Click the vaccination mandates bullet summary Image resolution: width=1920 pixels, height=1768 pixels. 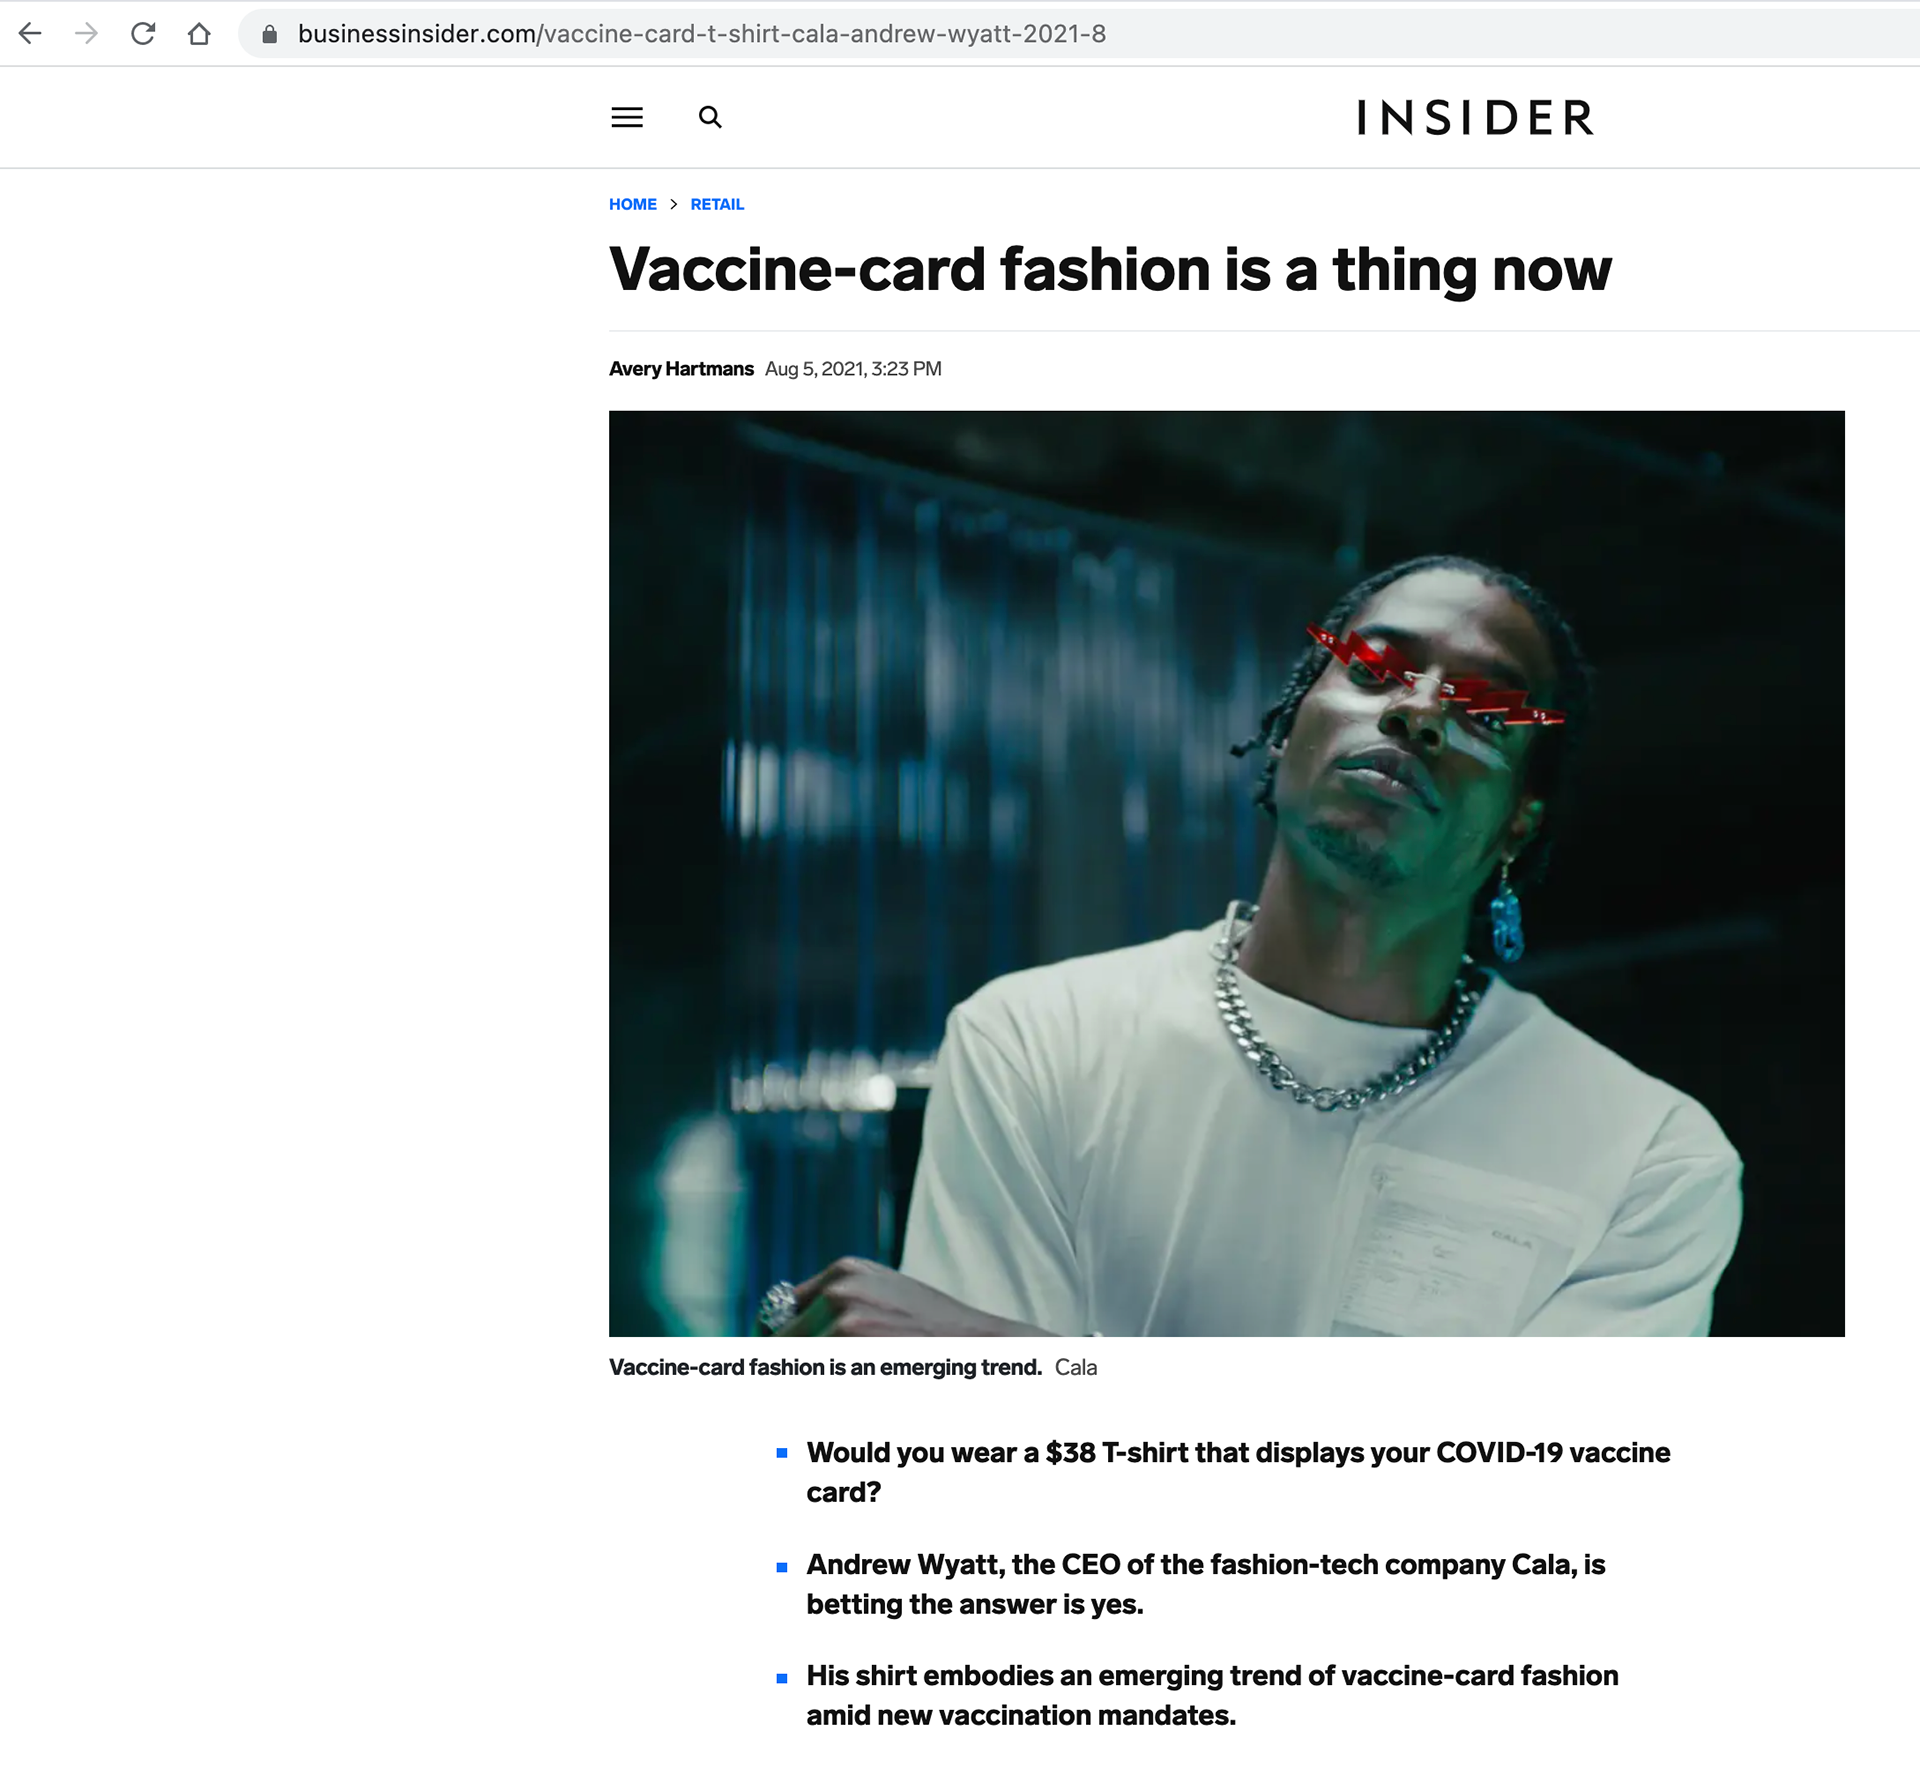pyautogui.click(x=1211, y=1695)
